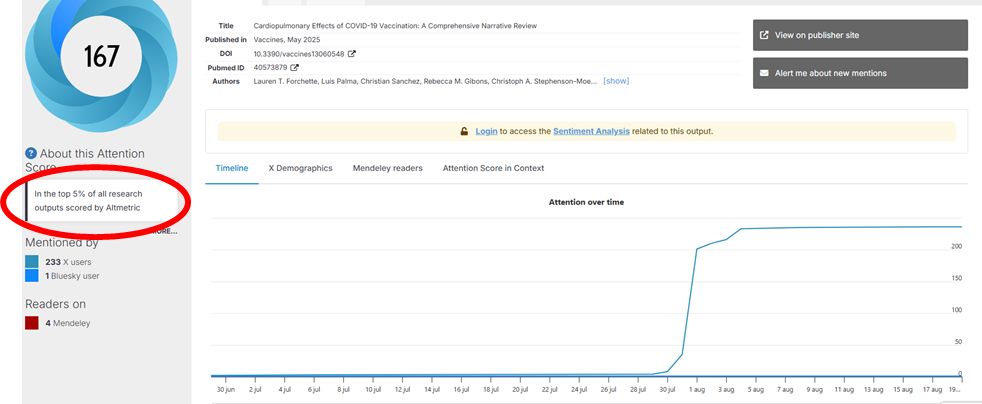The image size is (982, 404).
Task: Click the DOI number 10.3390/vaccines13060548
Action: (x=298, y=54)
